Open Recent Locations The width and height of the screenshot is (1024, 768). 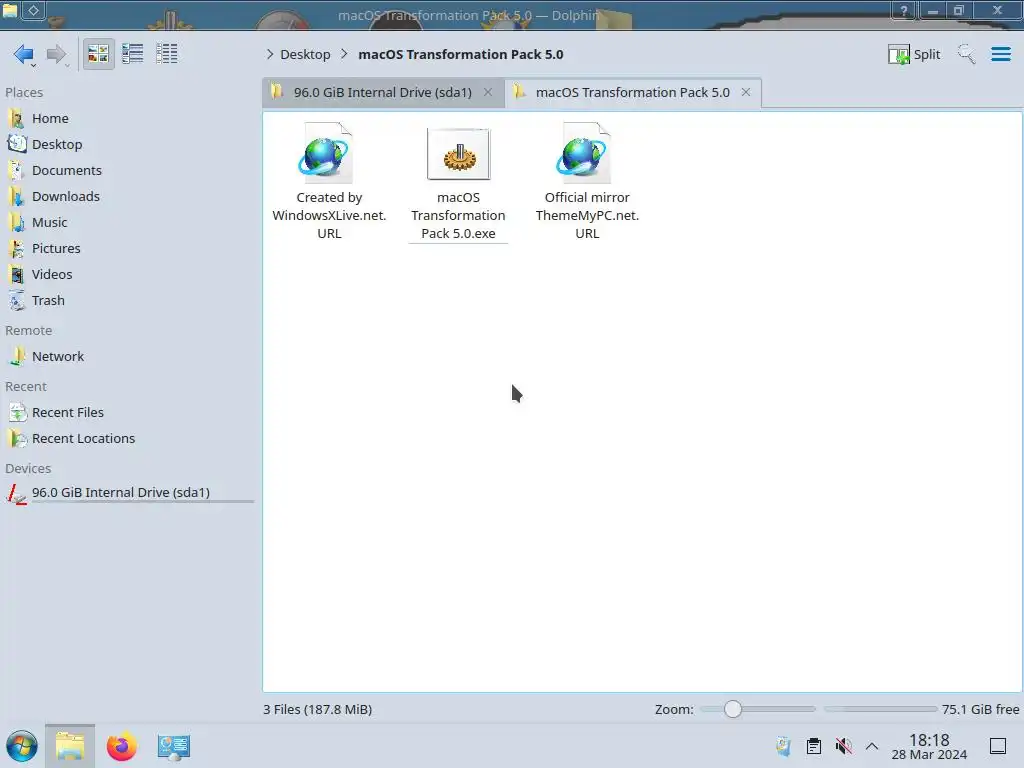(84, 439)
